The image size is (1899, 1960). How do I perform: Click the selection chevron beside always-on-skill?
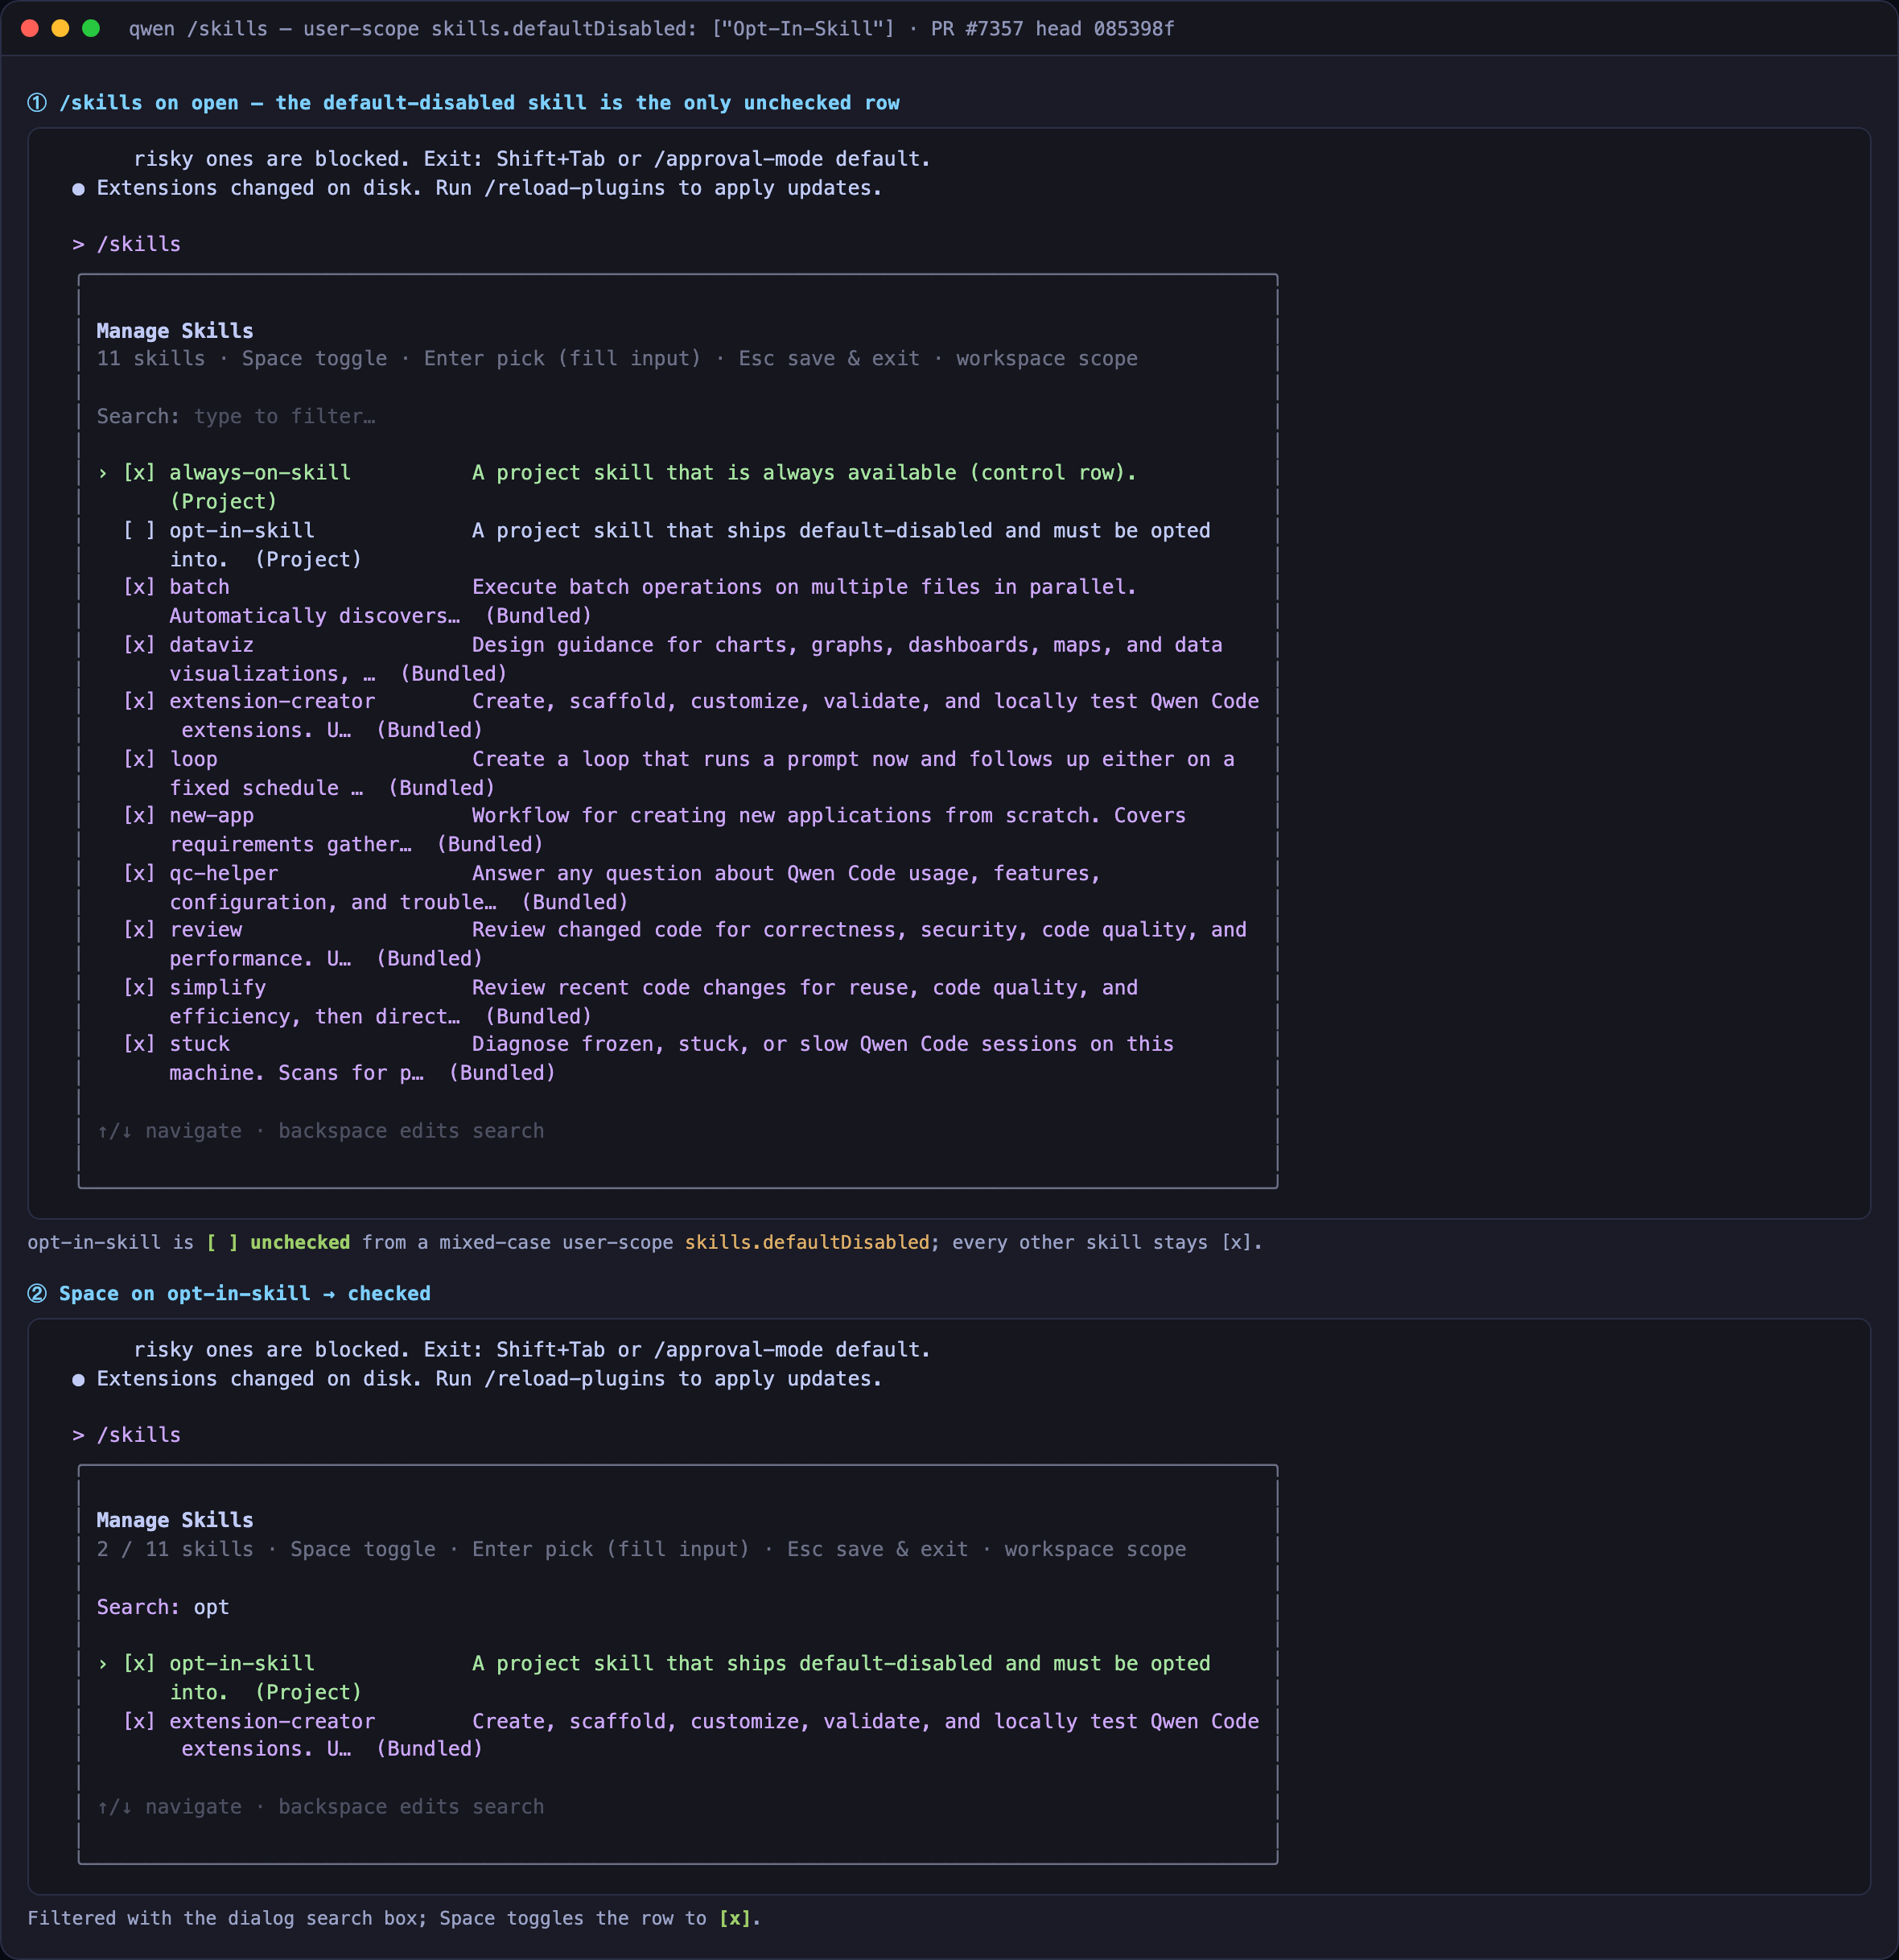tap(102, 473)
